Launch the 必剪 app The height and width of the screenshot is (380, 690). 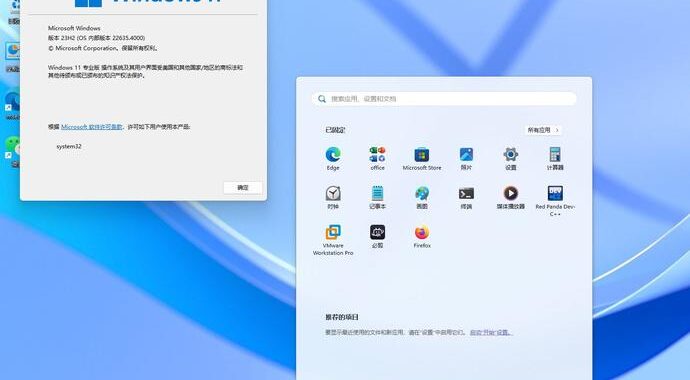[x=377, y=236]
